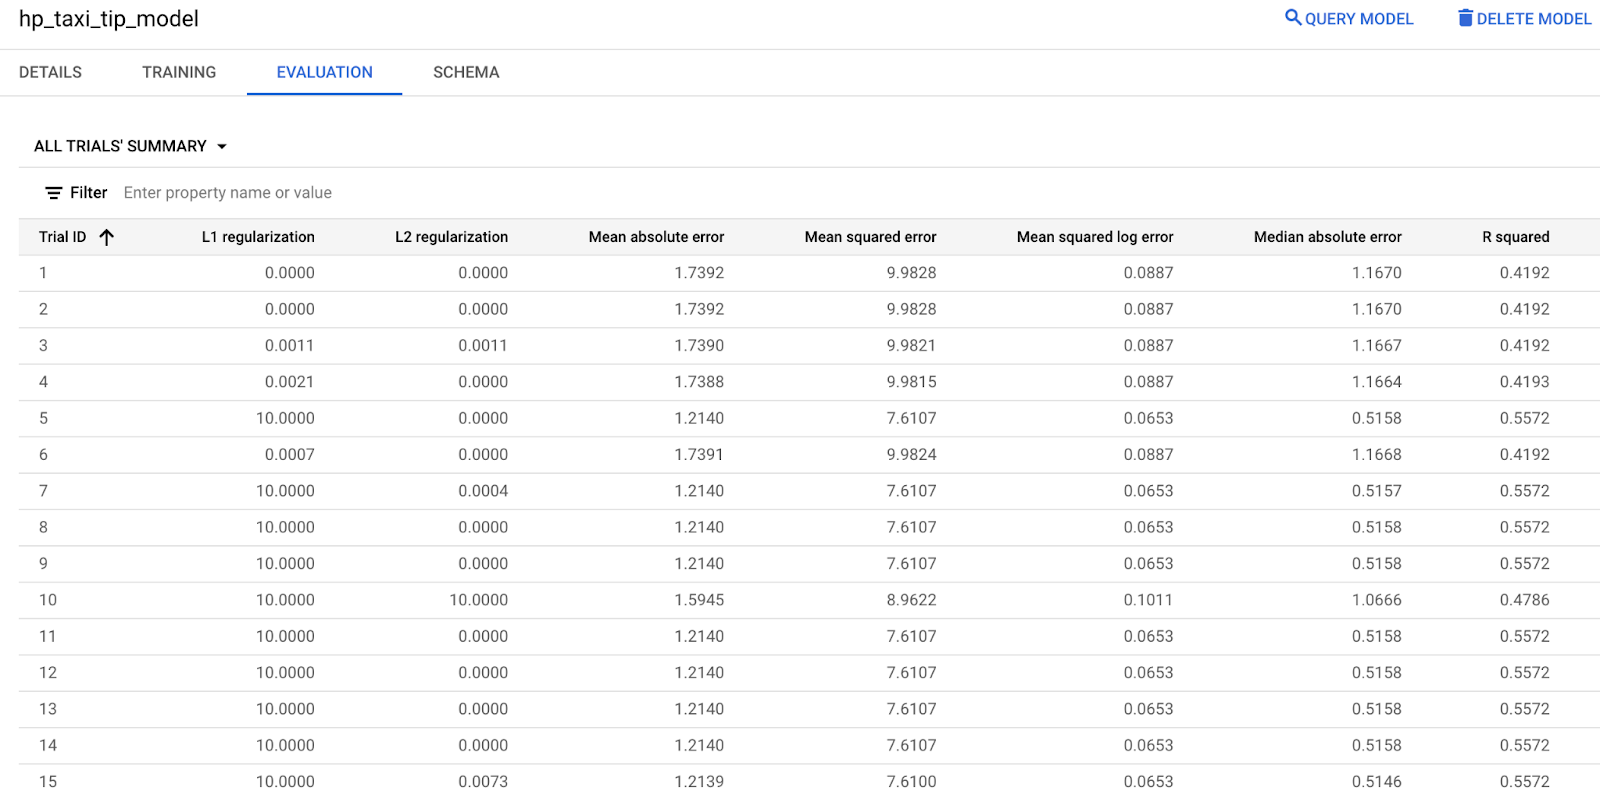Click mean squared error 7.6100
This screenshot has height=795, width=1600.
pos(911,782)
